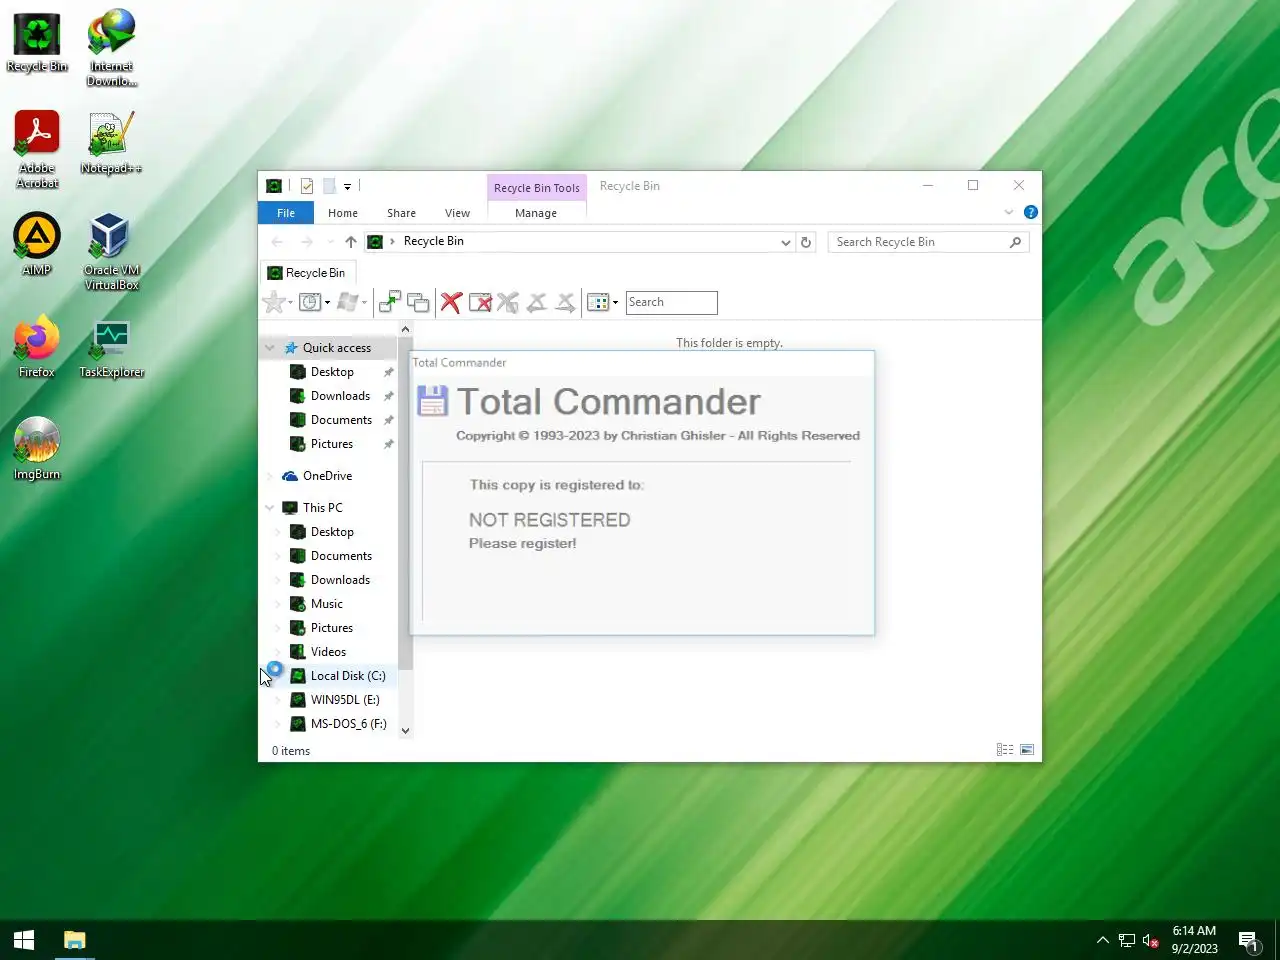Open the Favorites star toolbar icon
The height and width of the screenshot is (960, 1280).
[273, 302]
